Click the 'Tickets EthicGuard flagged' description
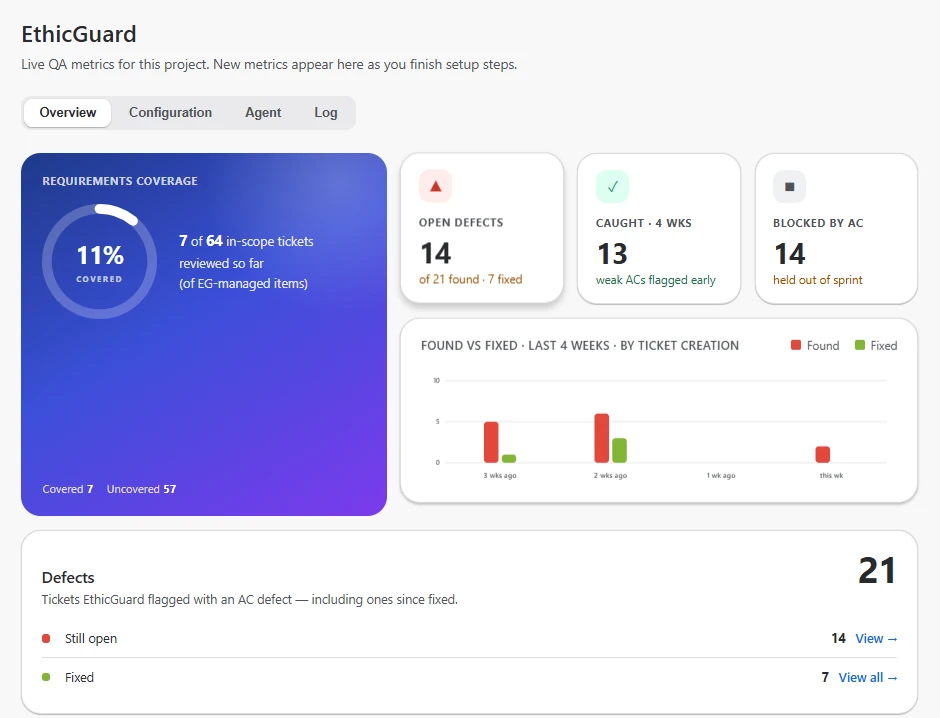The height and width of the screenshot is (718, 940). click(x=249, y=600)
